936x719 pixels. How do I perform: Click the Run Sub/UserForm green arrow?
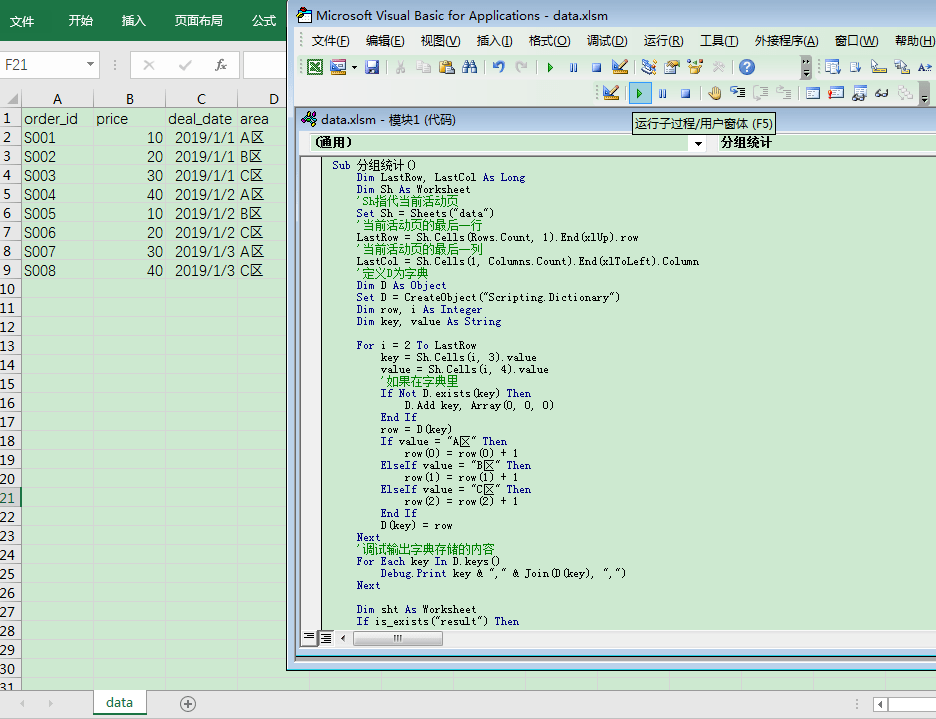640,93
